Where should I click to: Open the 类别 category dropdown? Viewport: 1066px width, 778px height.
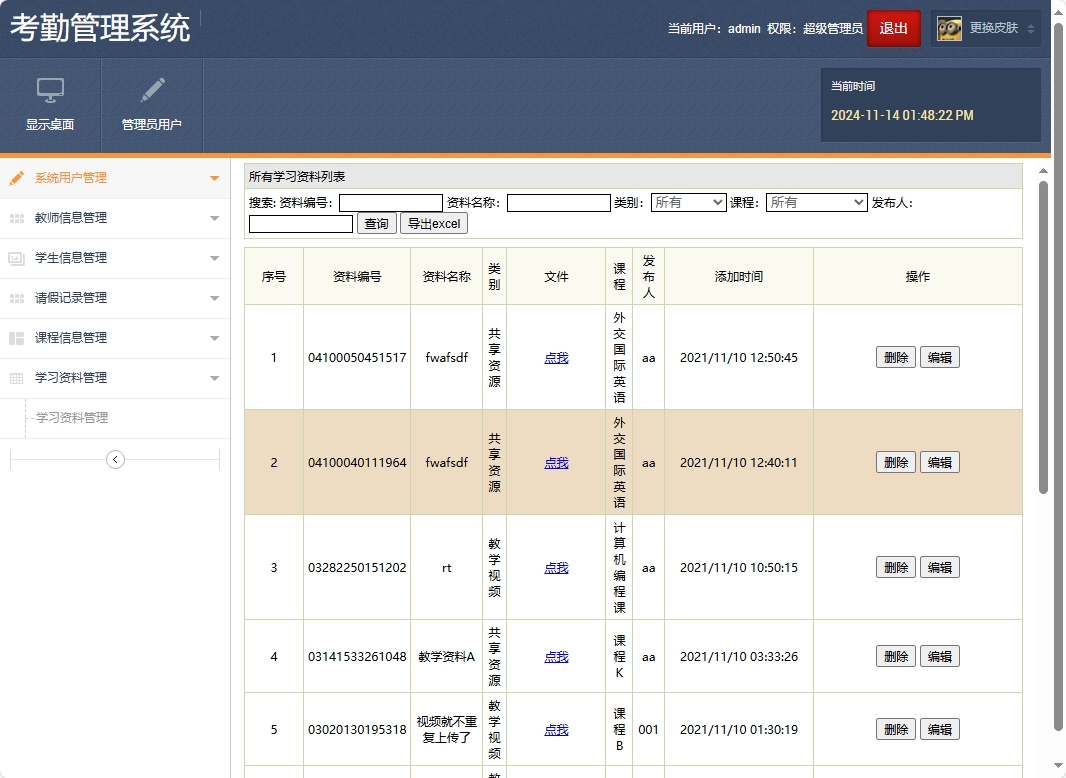(688, 202)
